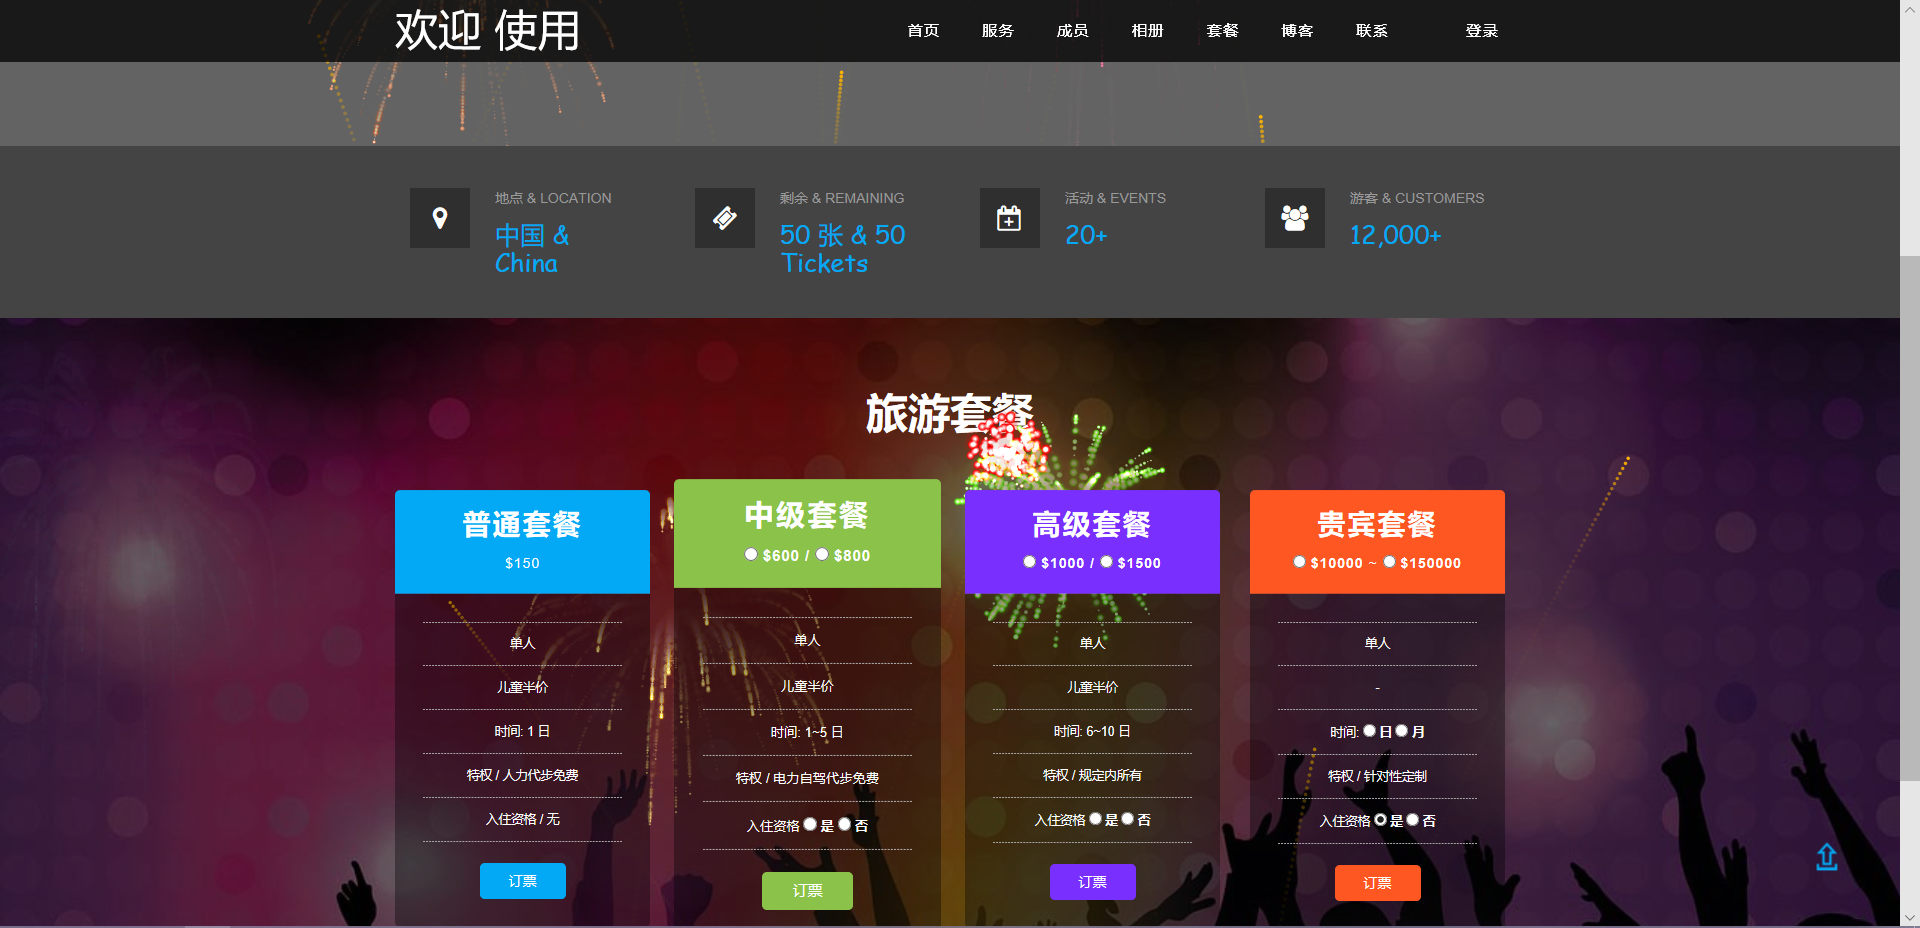Screen dimensions: 1920x928
Task: Open the 成员 menu item
Action: pyautogui.click(x=1073, y=31)
